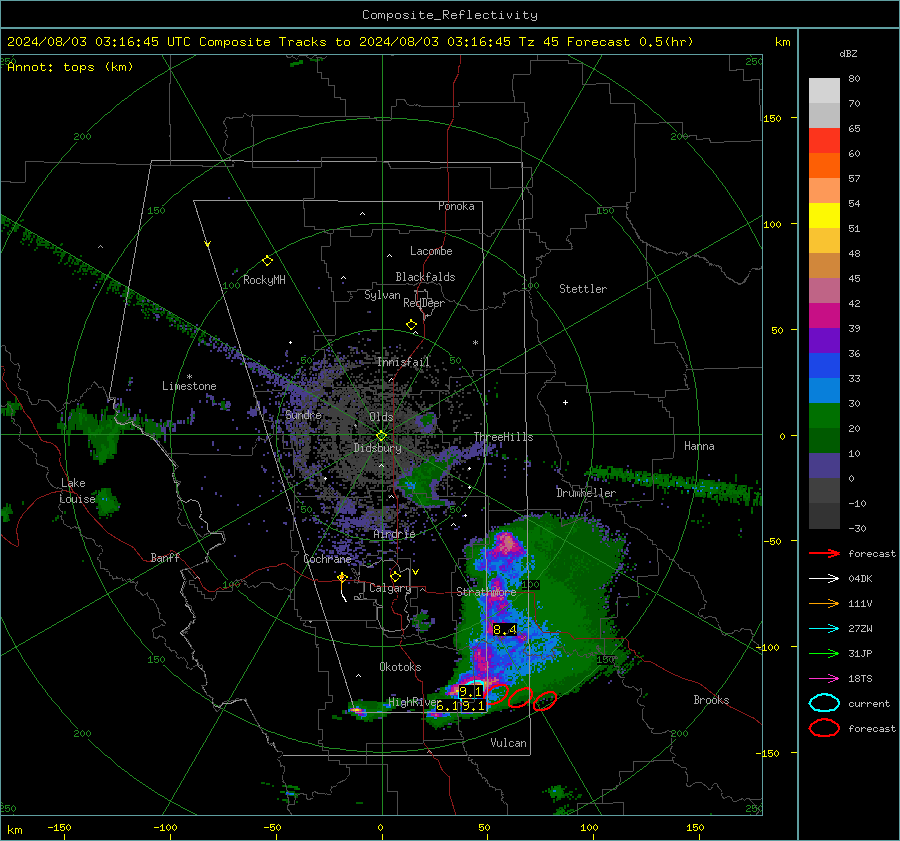Click the 9.1 label right of 6.1
The width and height of the screenshot is (900, 841).
tap(474, 706)
